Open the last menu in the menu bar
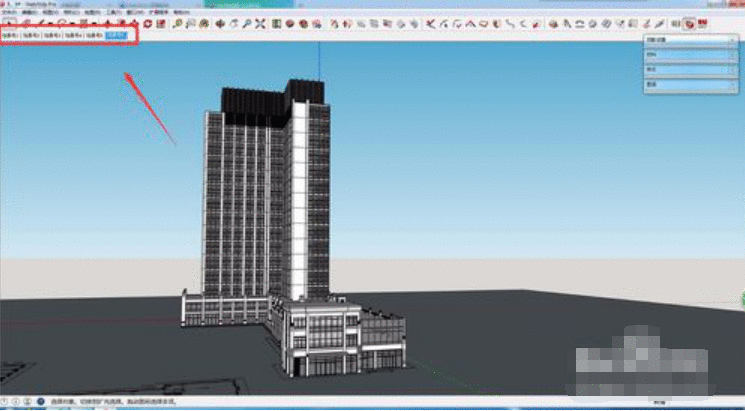This screenshot has width=745, height=411. (181, 12)
